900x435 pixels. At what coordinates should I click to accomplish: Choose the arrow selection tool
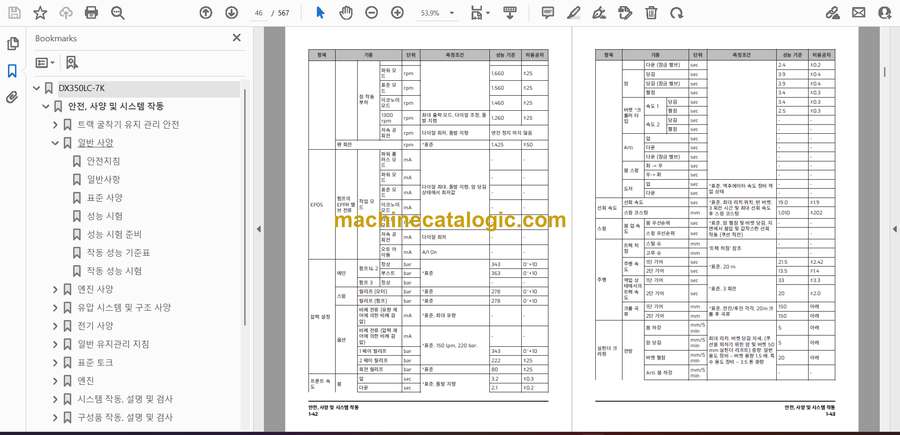pos(320,13)
